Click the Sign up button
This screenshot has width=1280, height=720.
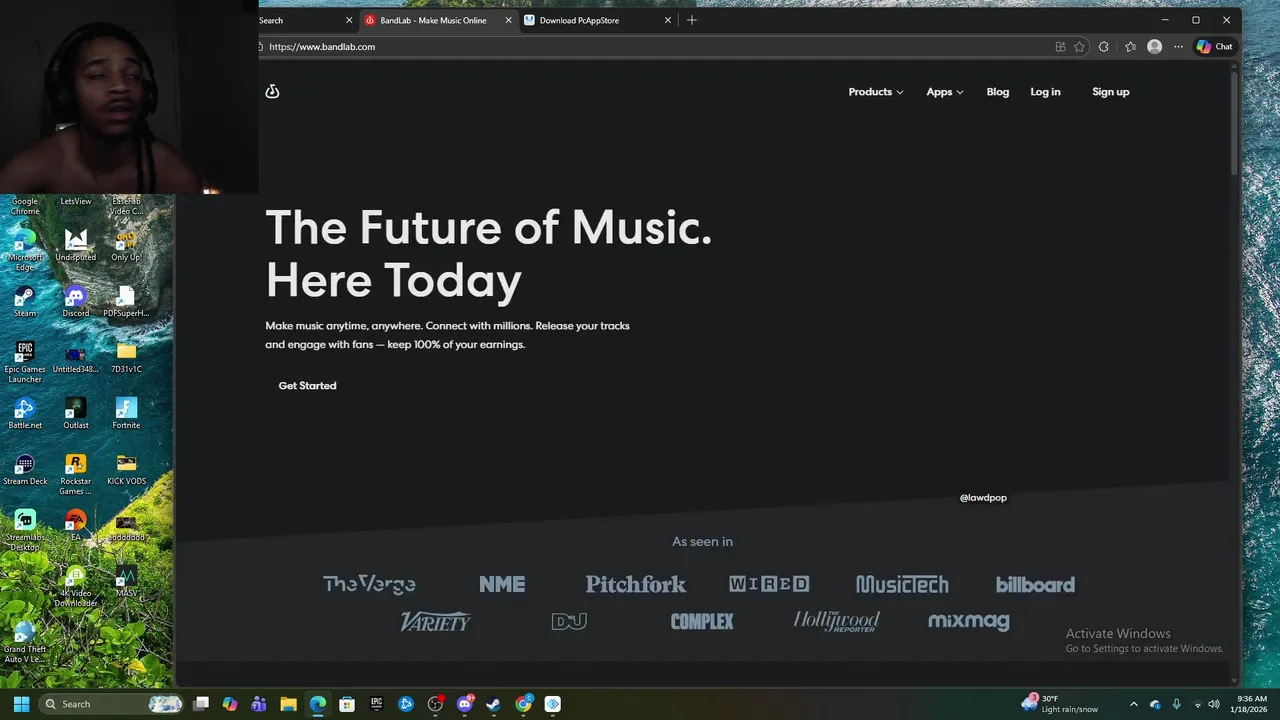pos(1110,92)
